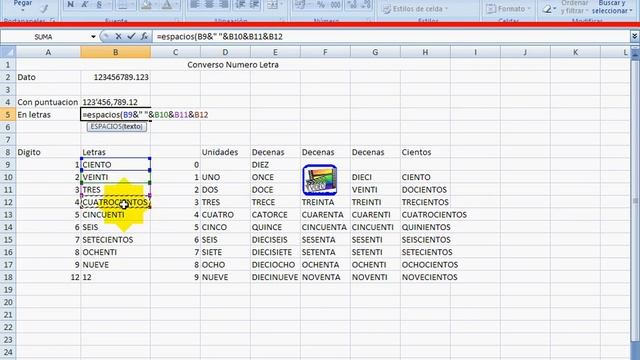Increase indent in alignment group
Viewport: 640px width, 360px height.
click(x=255, y=4)
